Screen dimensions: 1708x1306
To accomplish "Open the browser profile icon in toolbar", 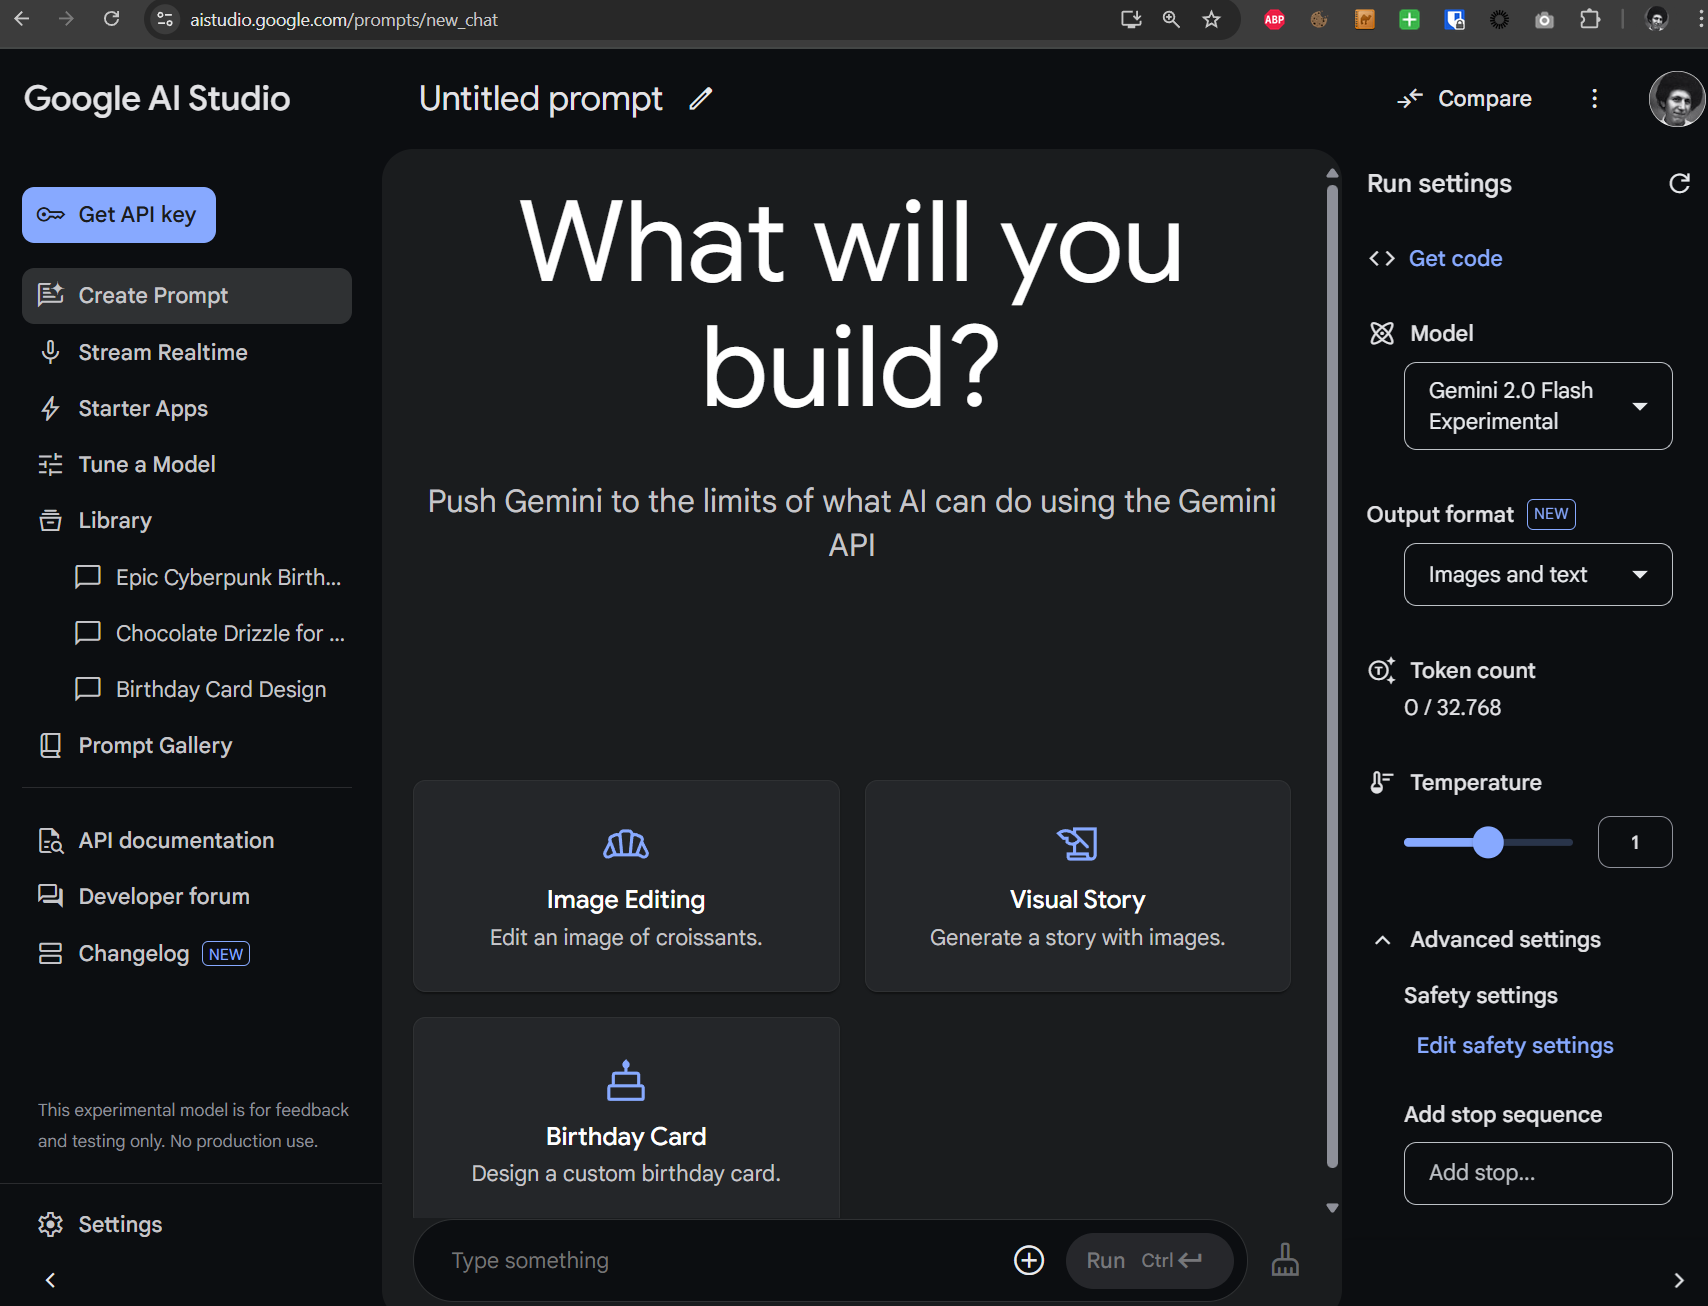I will (1657, 19).
